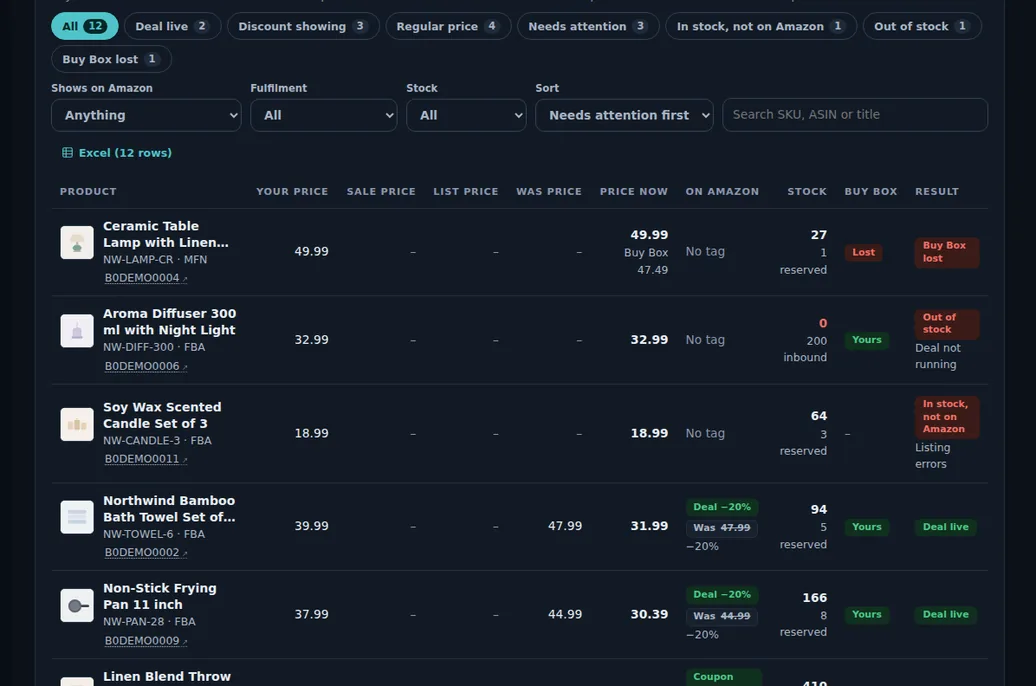Filter by Regular price chip
Image resolution: width=1036 pixels, height=686 pixels.
[x=448, y=26]
